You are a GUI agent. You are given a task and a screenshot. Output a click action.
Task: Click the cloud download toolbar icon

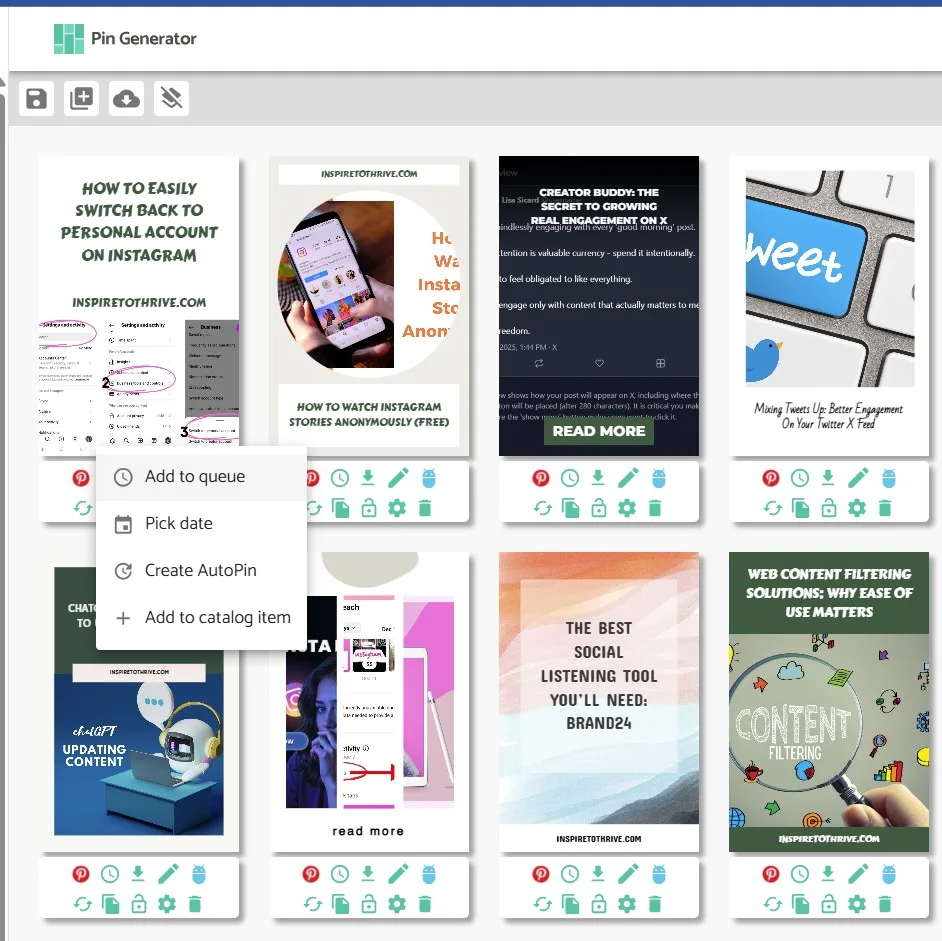[x=127, y=99]
